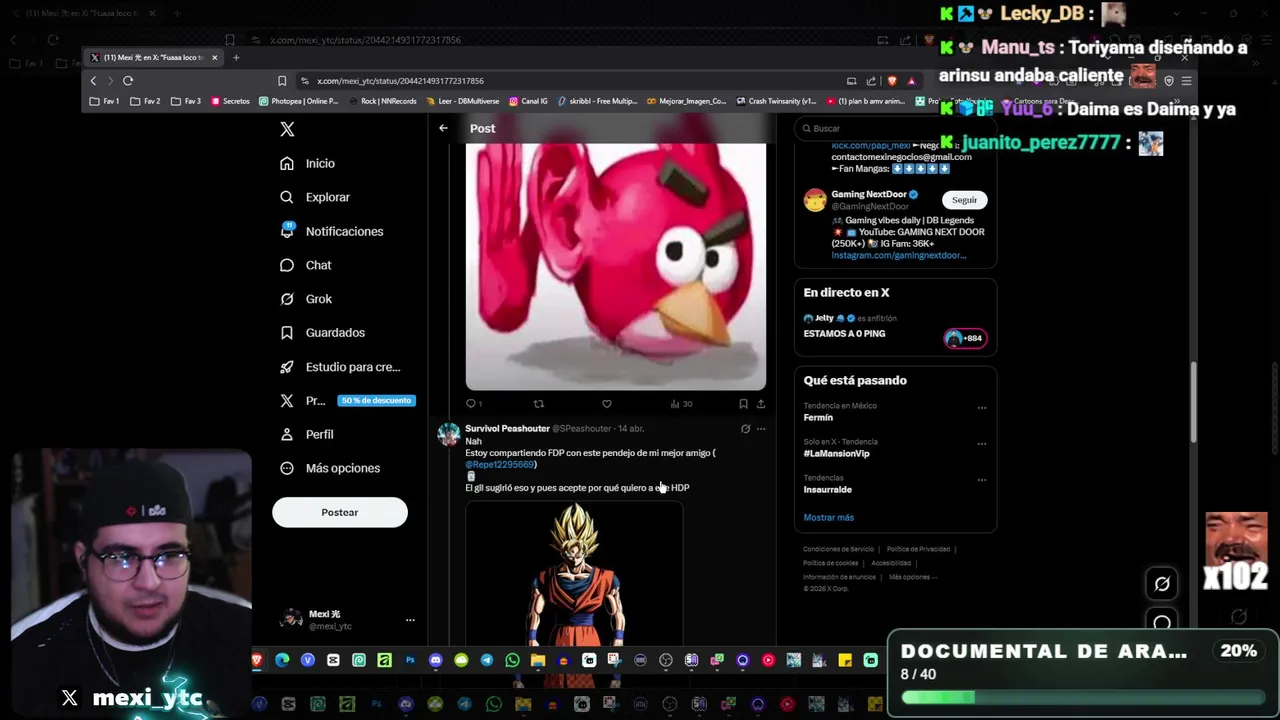Open a new browser tab with plus

click(236, 57)
